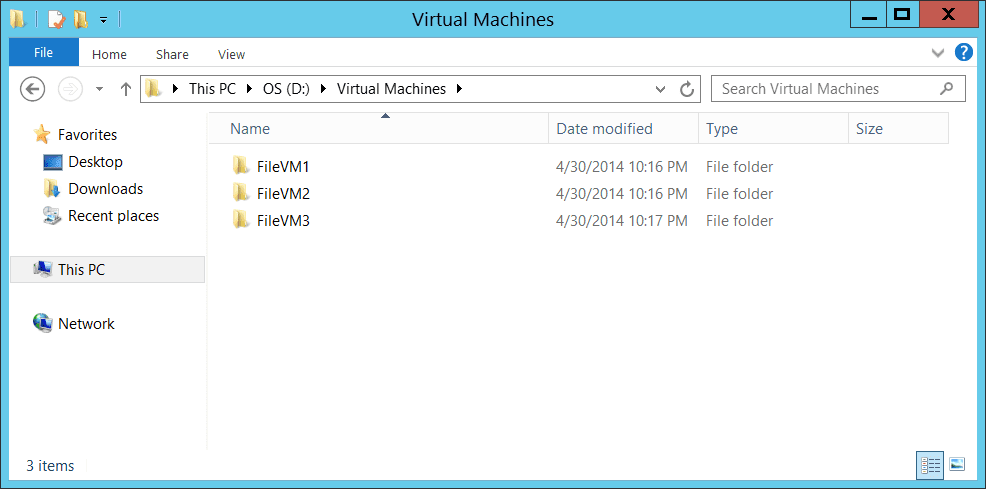Open the recent locations dropdown arrow

click(99, 89)
